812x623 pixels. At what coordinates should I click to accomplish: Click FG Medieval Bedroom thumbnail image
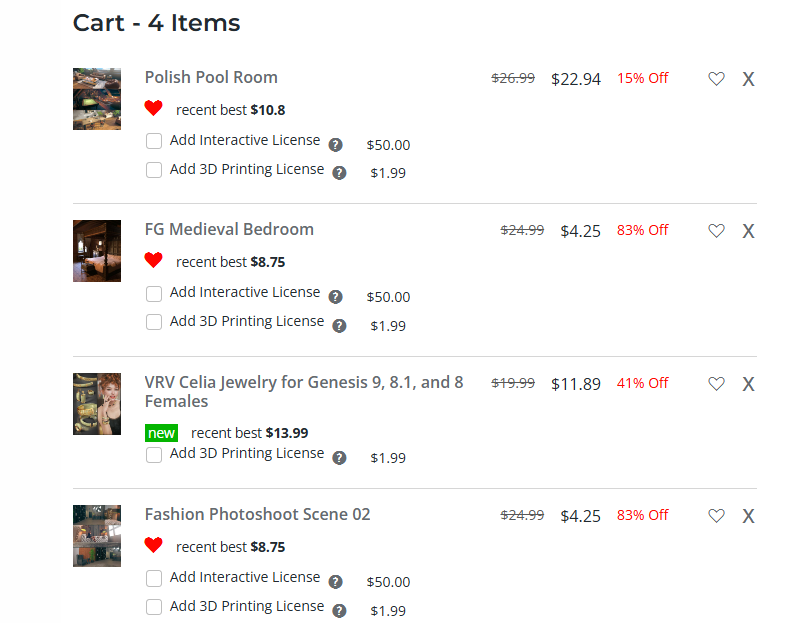coord(97,251)
